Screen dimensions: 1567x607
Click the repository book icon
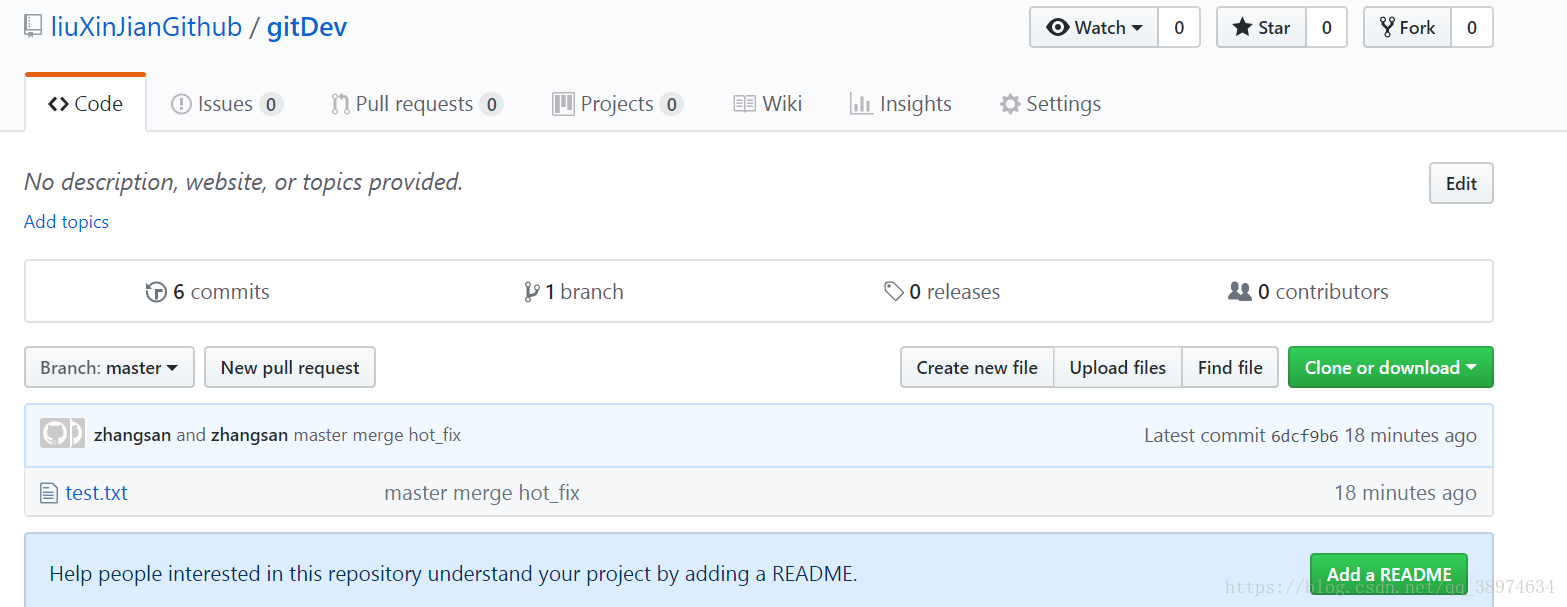(33, 27)
